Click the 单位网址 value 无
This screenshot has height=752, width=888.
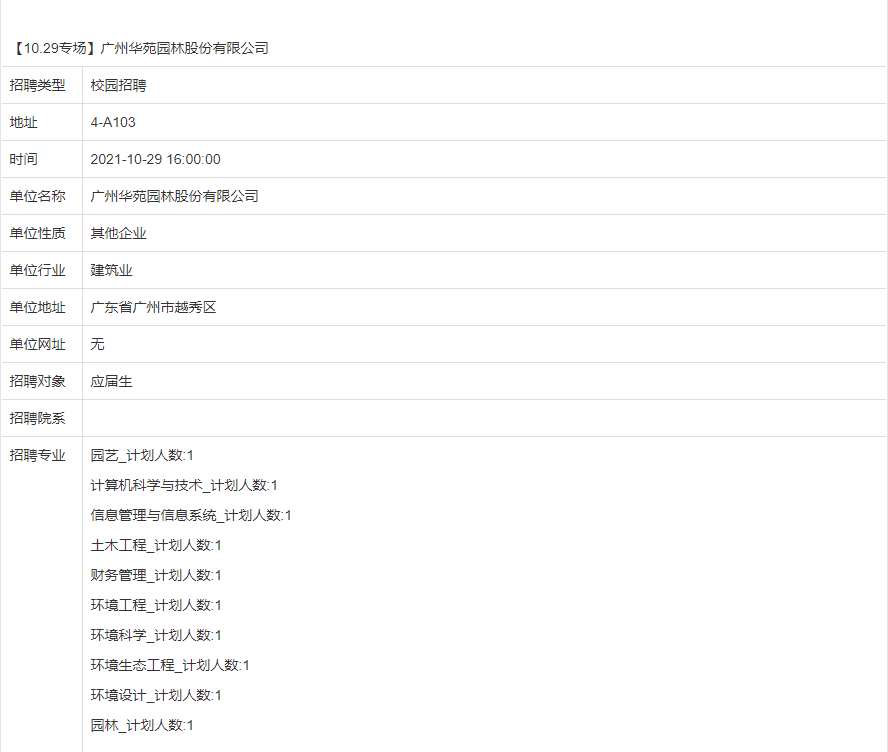point(97,345)
